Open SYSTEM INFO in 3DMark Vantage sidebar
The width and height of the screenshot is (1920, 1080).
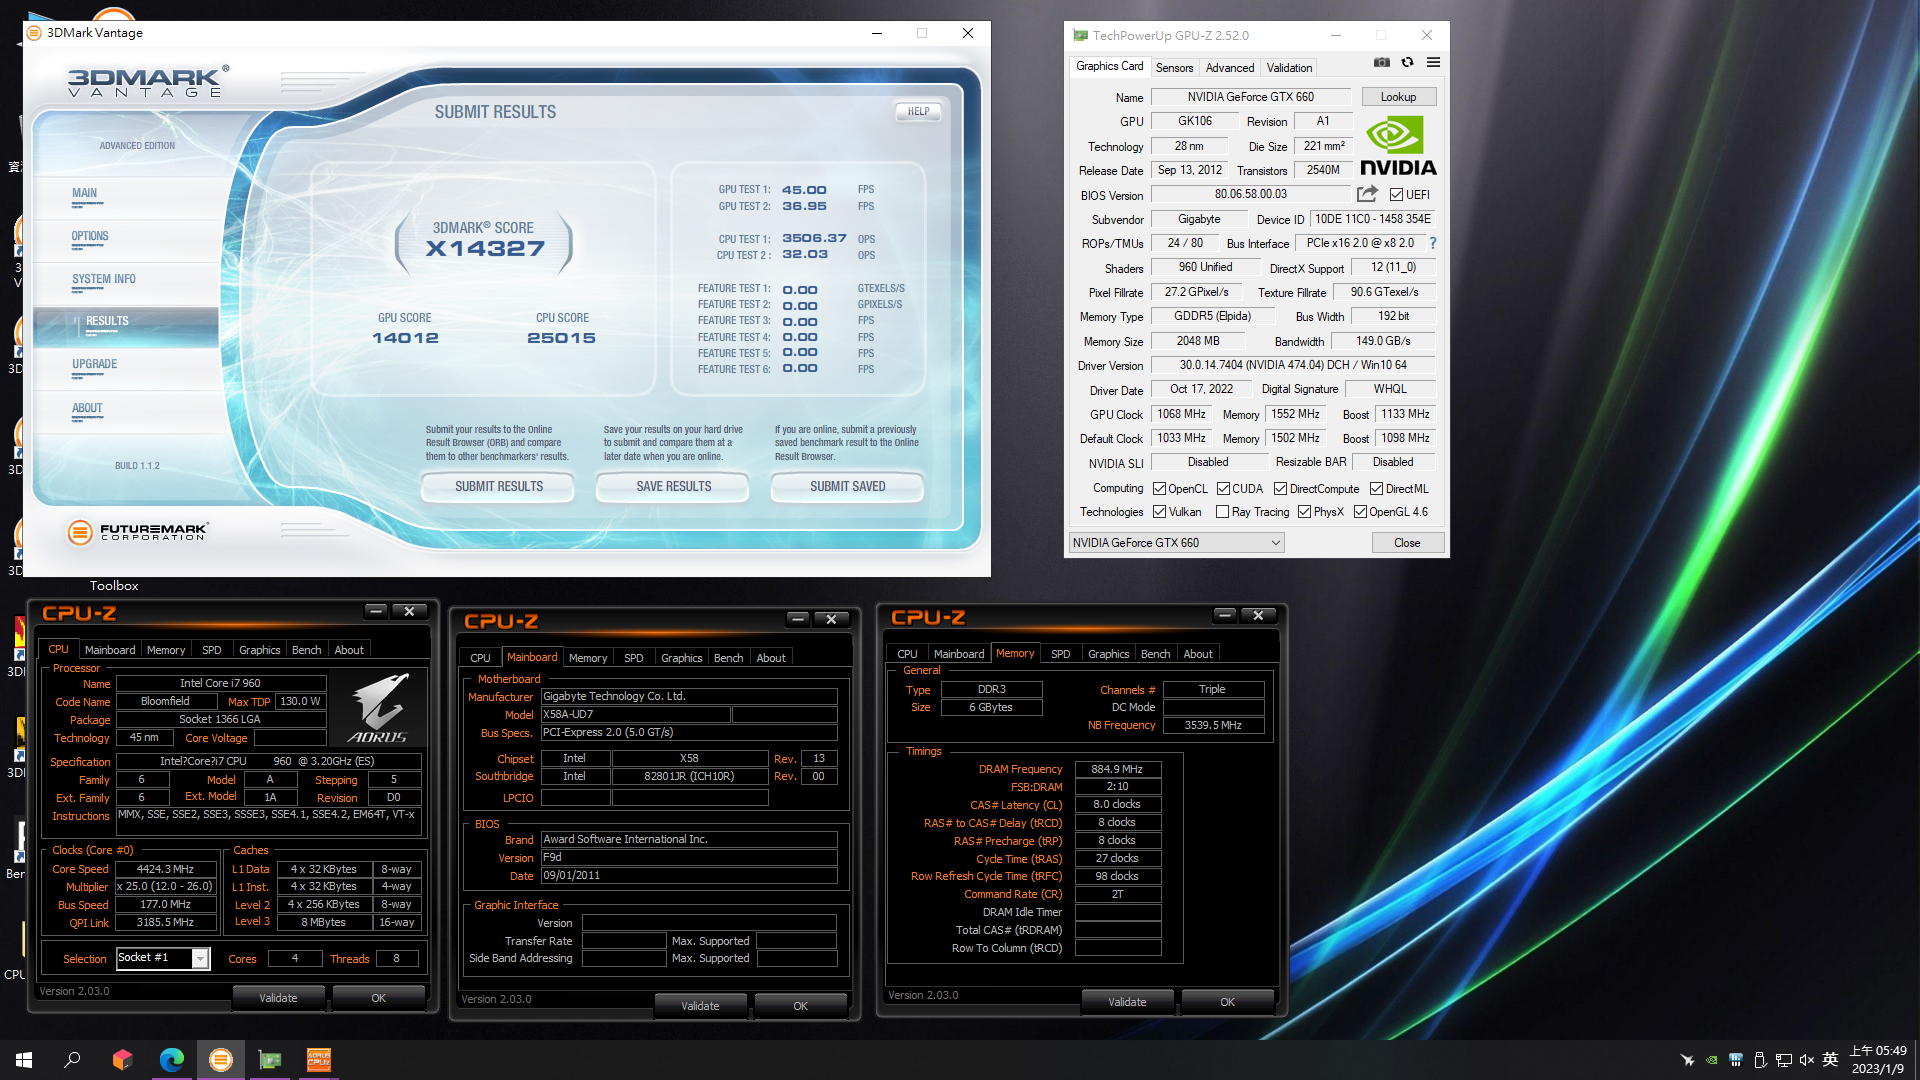click(x=104, y=280)
